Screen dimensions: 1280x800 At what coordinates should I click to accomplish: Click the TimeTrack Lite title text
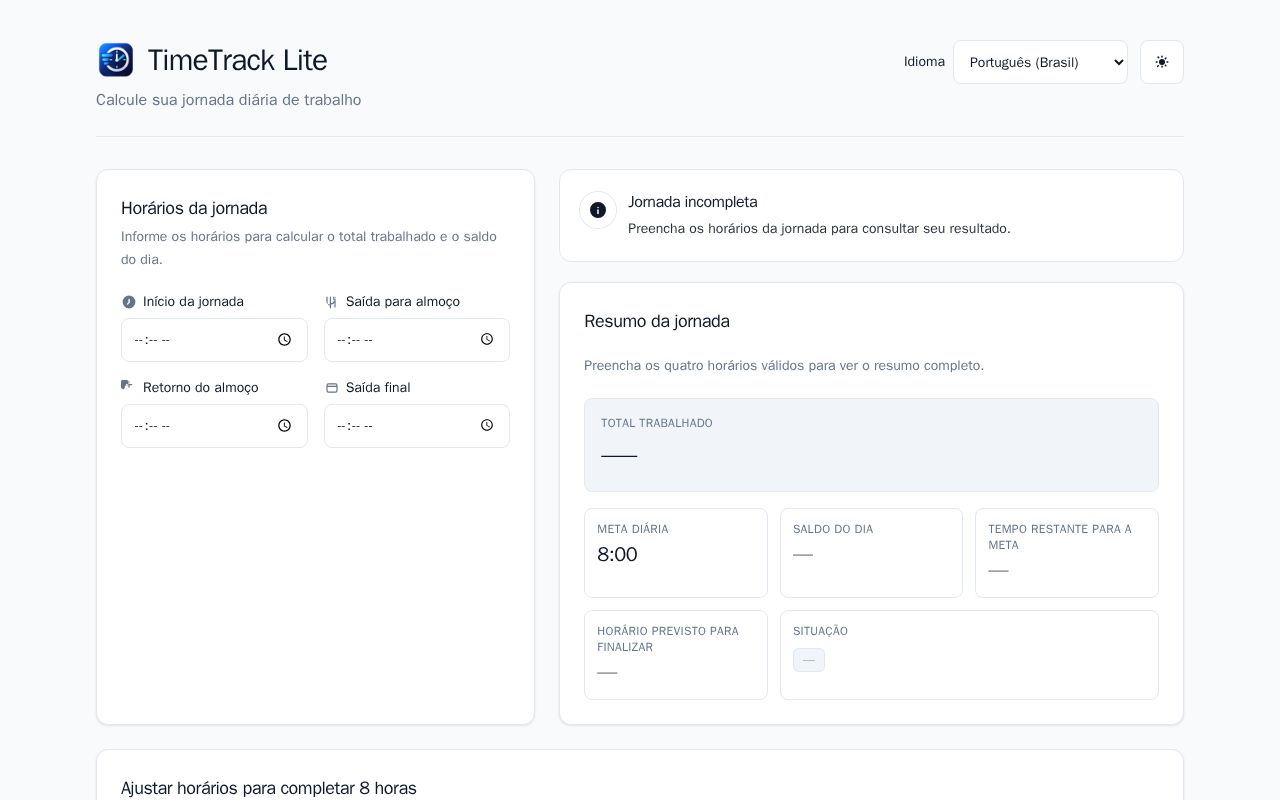(x=237, y=60)
